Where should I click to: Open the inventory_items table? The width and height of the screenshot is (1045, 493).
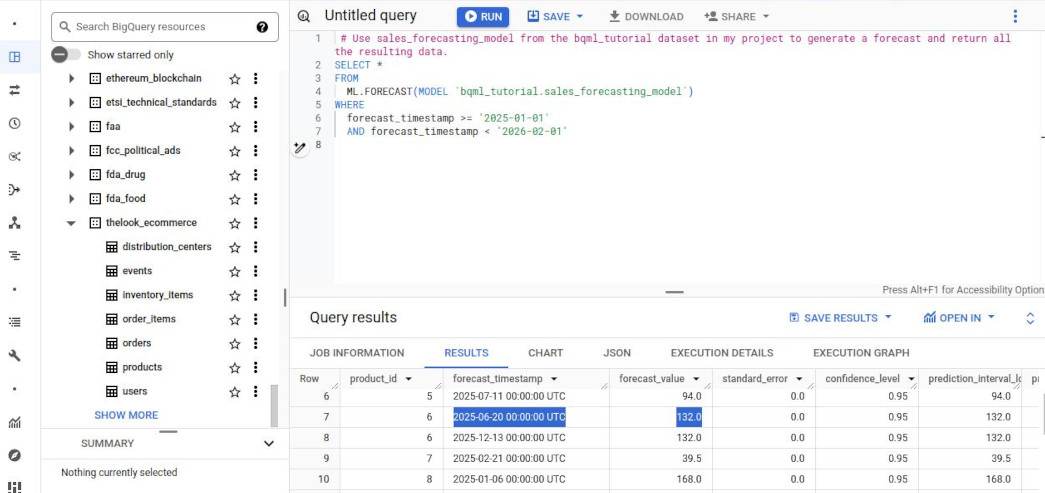pos(157,295)
